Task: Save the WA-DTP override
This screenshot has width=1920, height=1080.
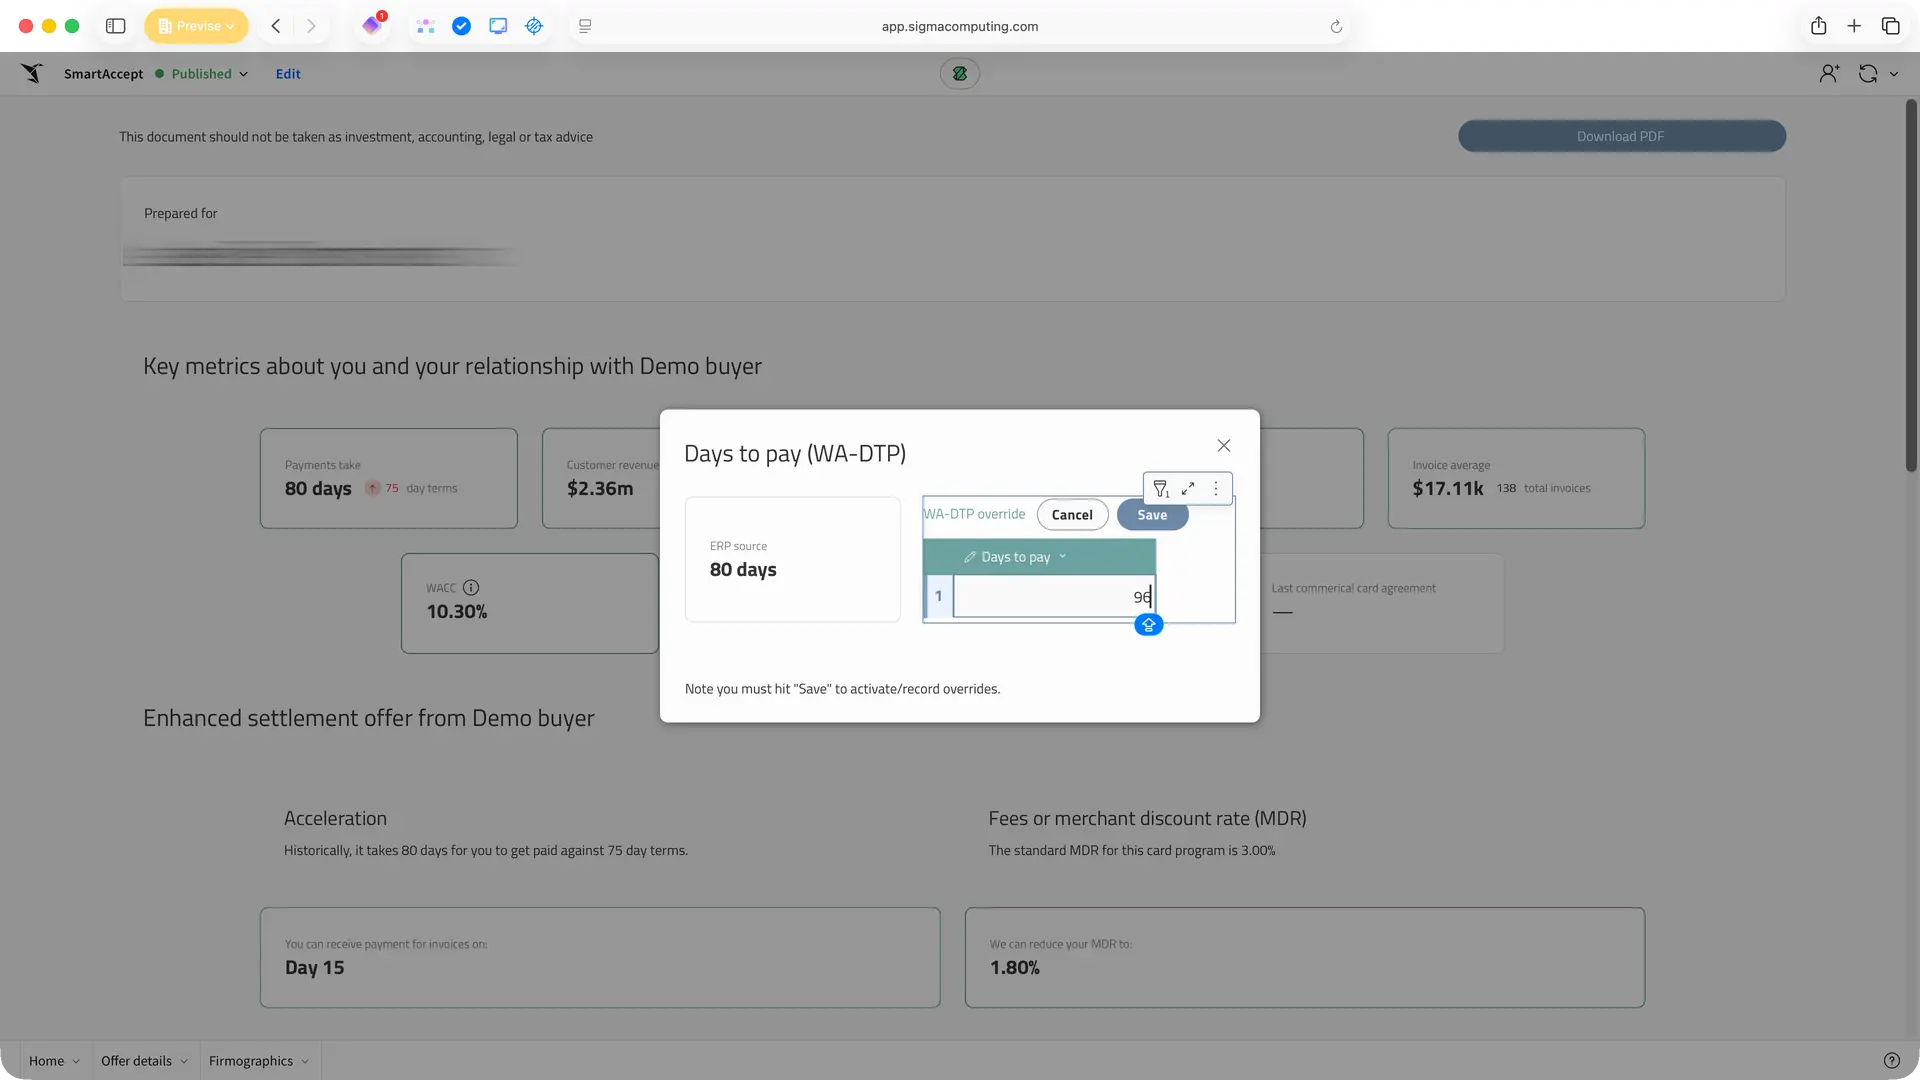Action: coord(1151,515)
